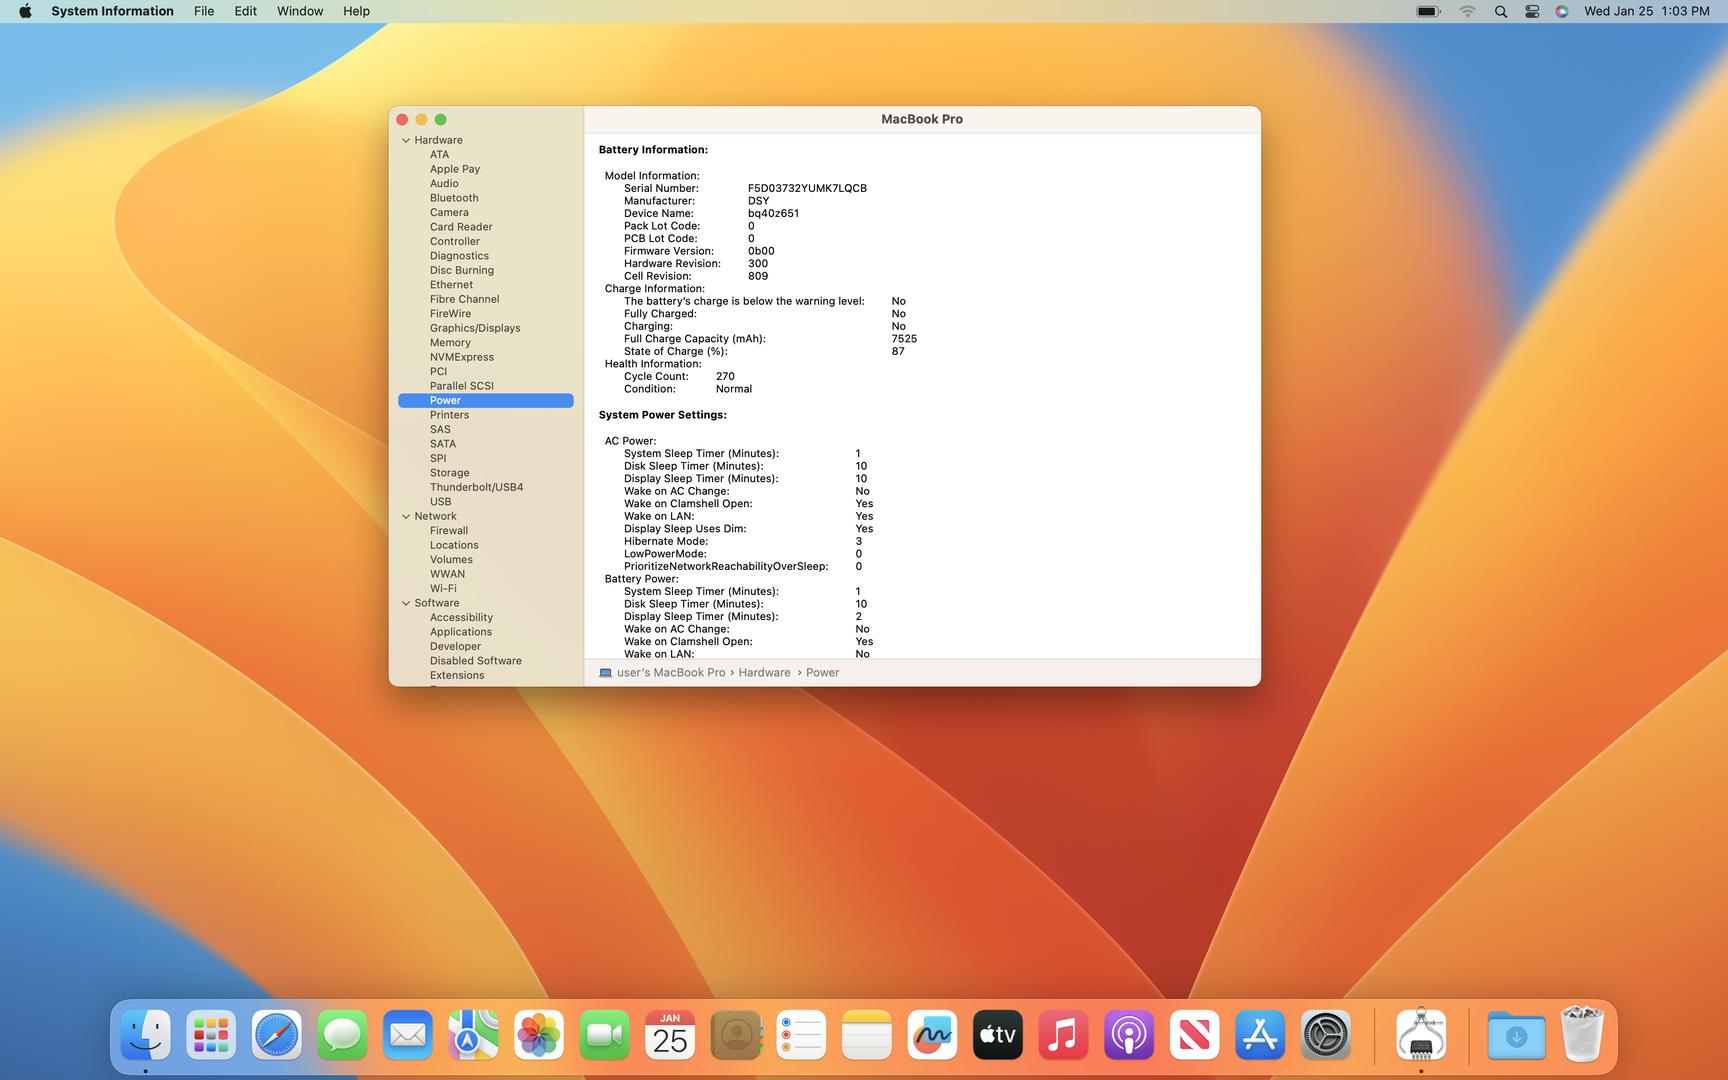Open Finder from the Dock
The image size is (1728, 1080).
145,1035
